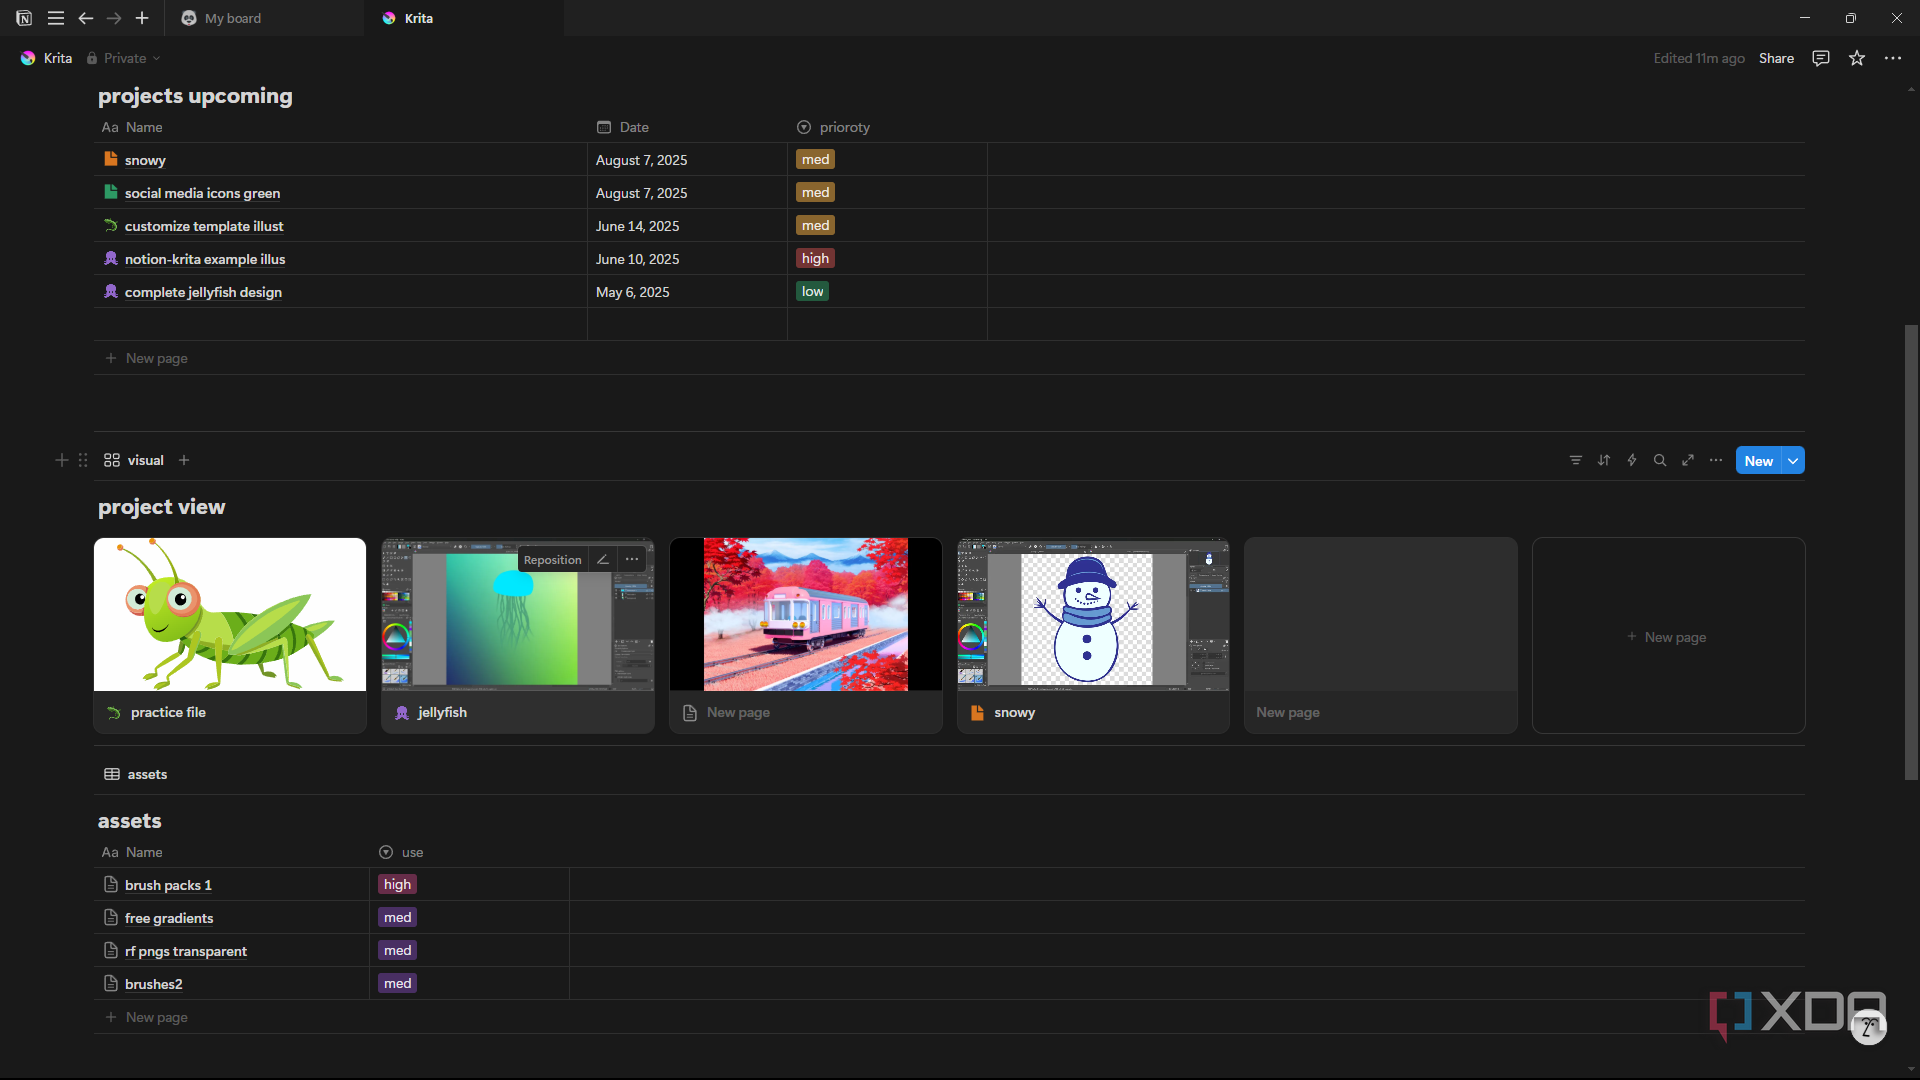1920x1080 pixels.
Task: Open social media icons green page
Action: click(x=202, y=193)
